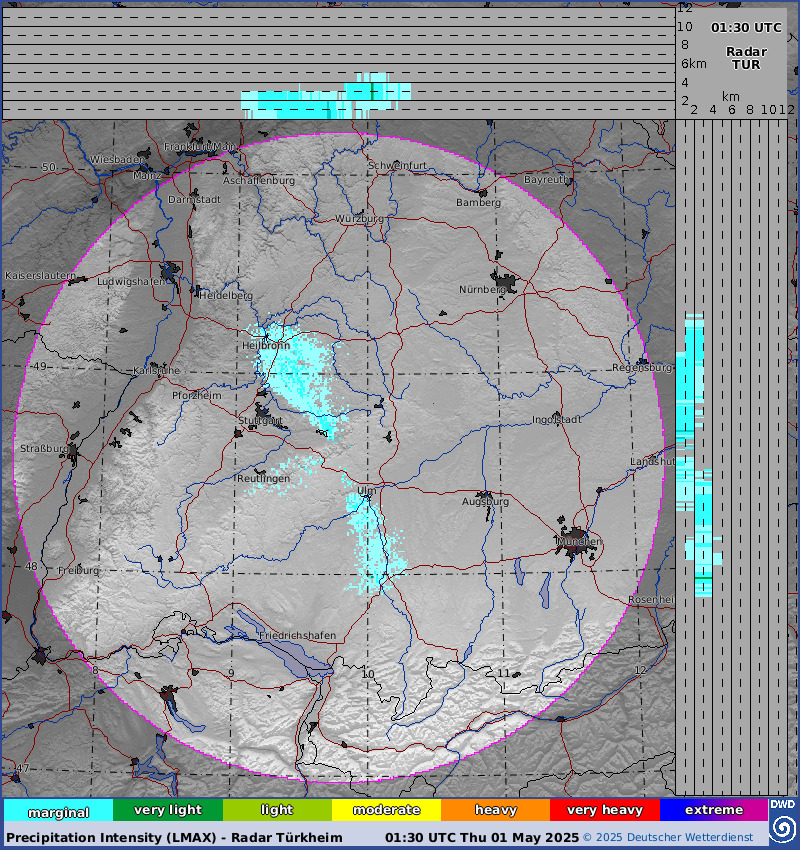
Task: Click the Heilbronn city label
Action: (266, 345)
